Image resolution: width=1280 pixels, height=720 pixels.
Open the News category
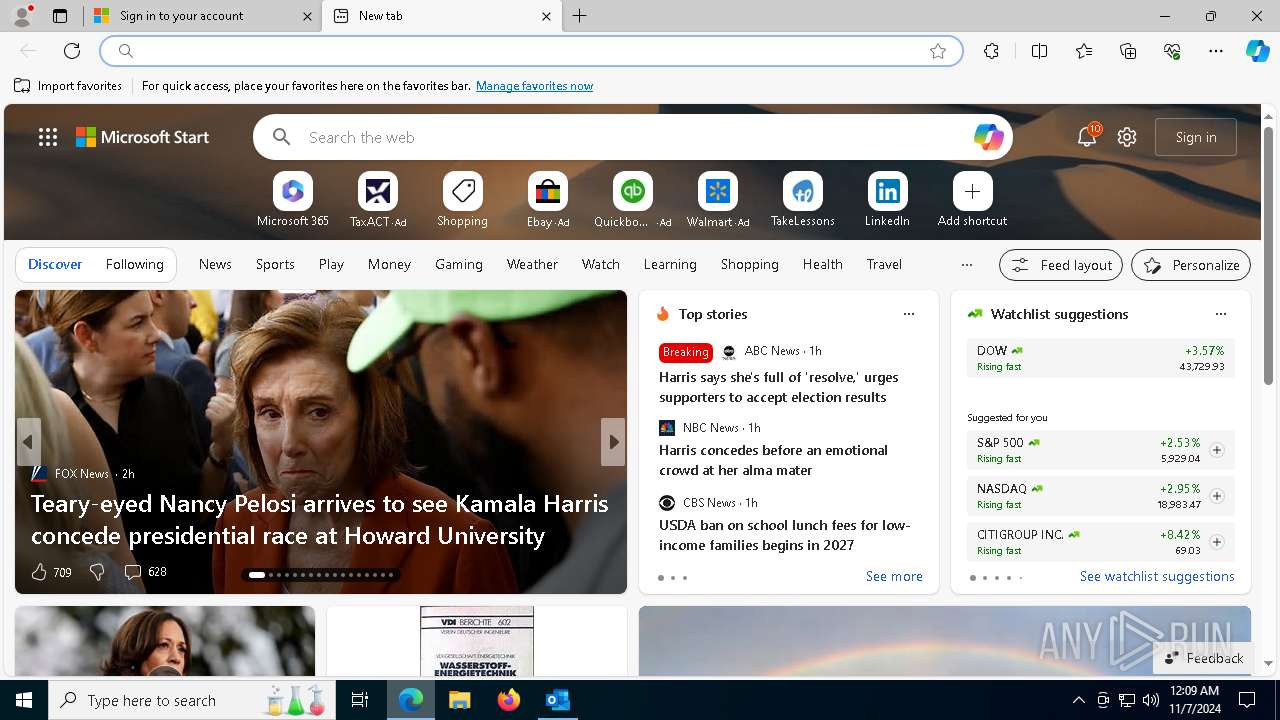click(215, 264)
